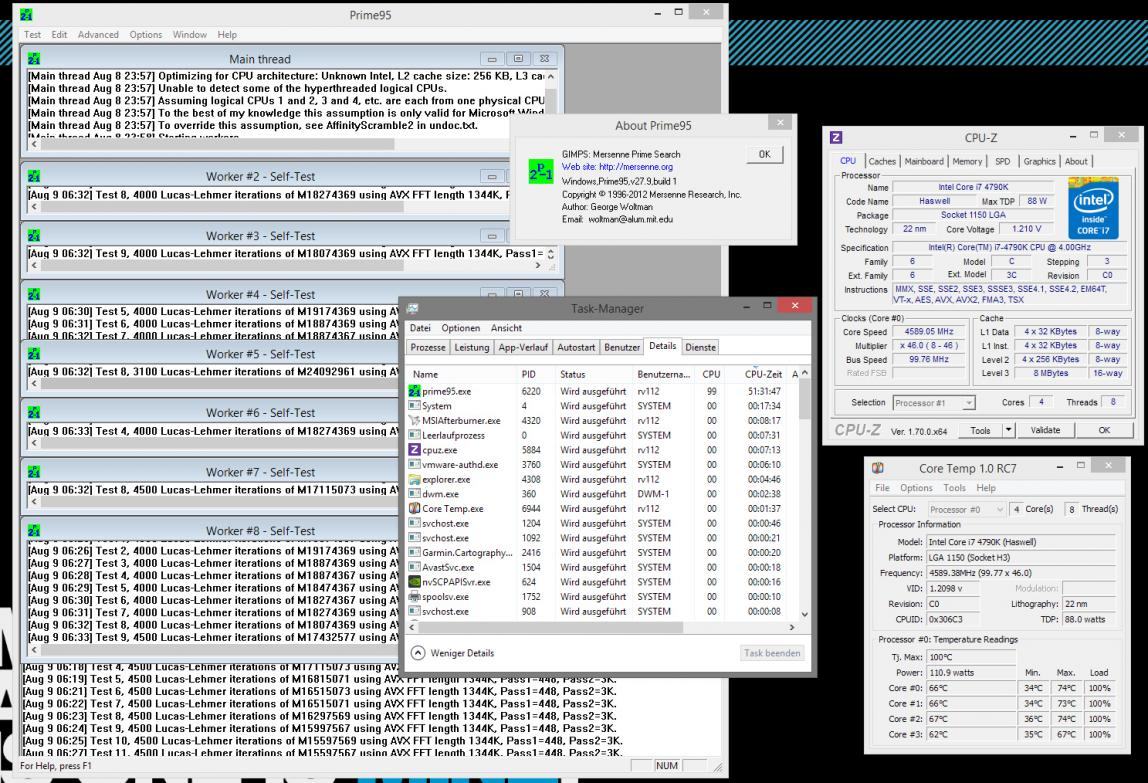This screenshot has height=783, width=1148.
Task: Open the Datei menu in Task-Manager
Action: tap(420, 328)
